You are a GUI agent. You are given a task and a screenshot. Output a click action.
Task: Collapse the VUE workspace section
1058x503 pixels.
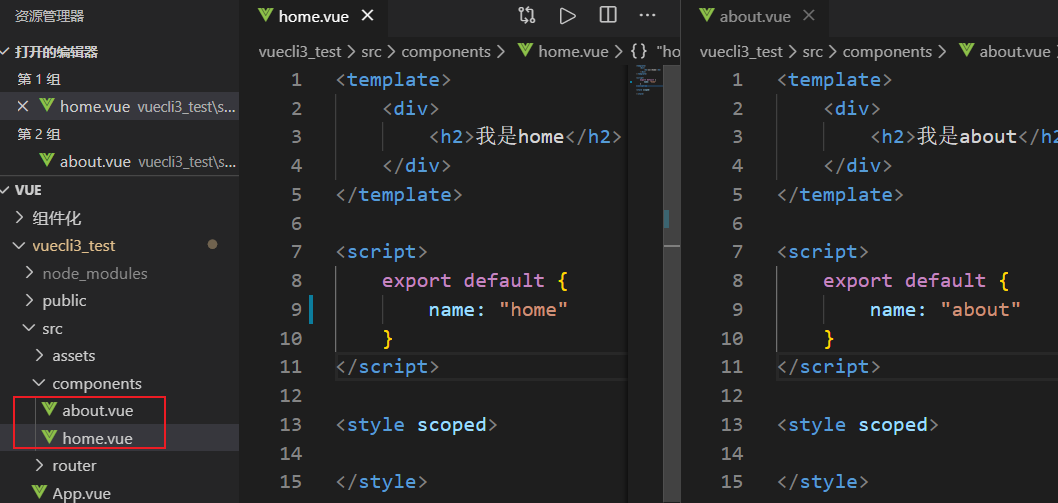pyautogui.click(x=7, y=190)
